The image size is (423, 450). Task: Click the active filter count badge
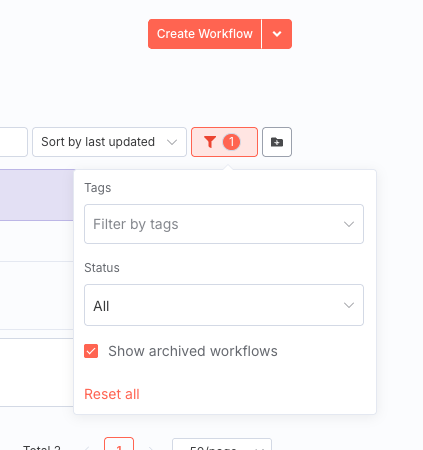[231, 142]
